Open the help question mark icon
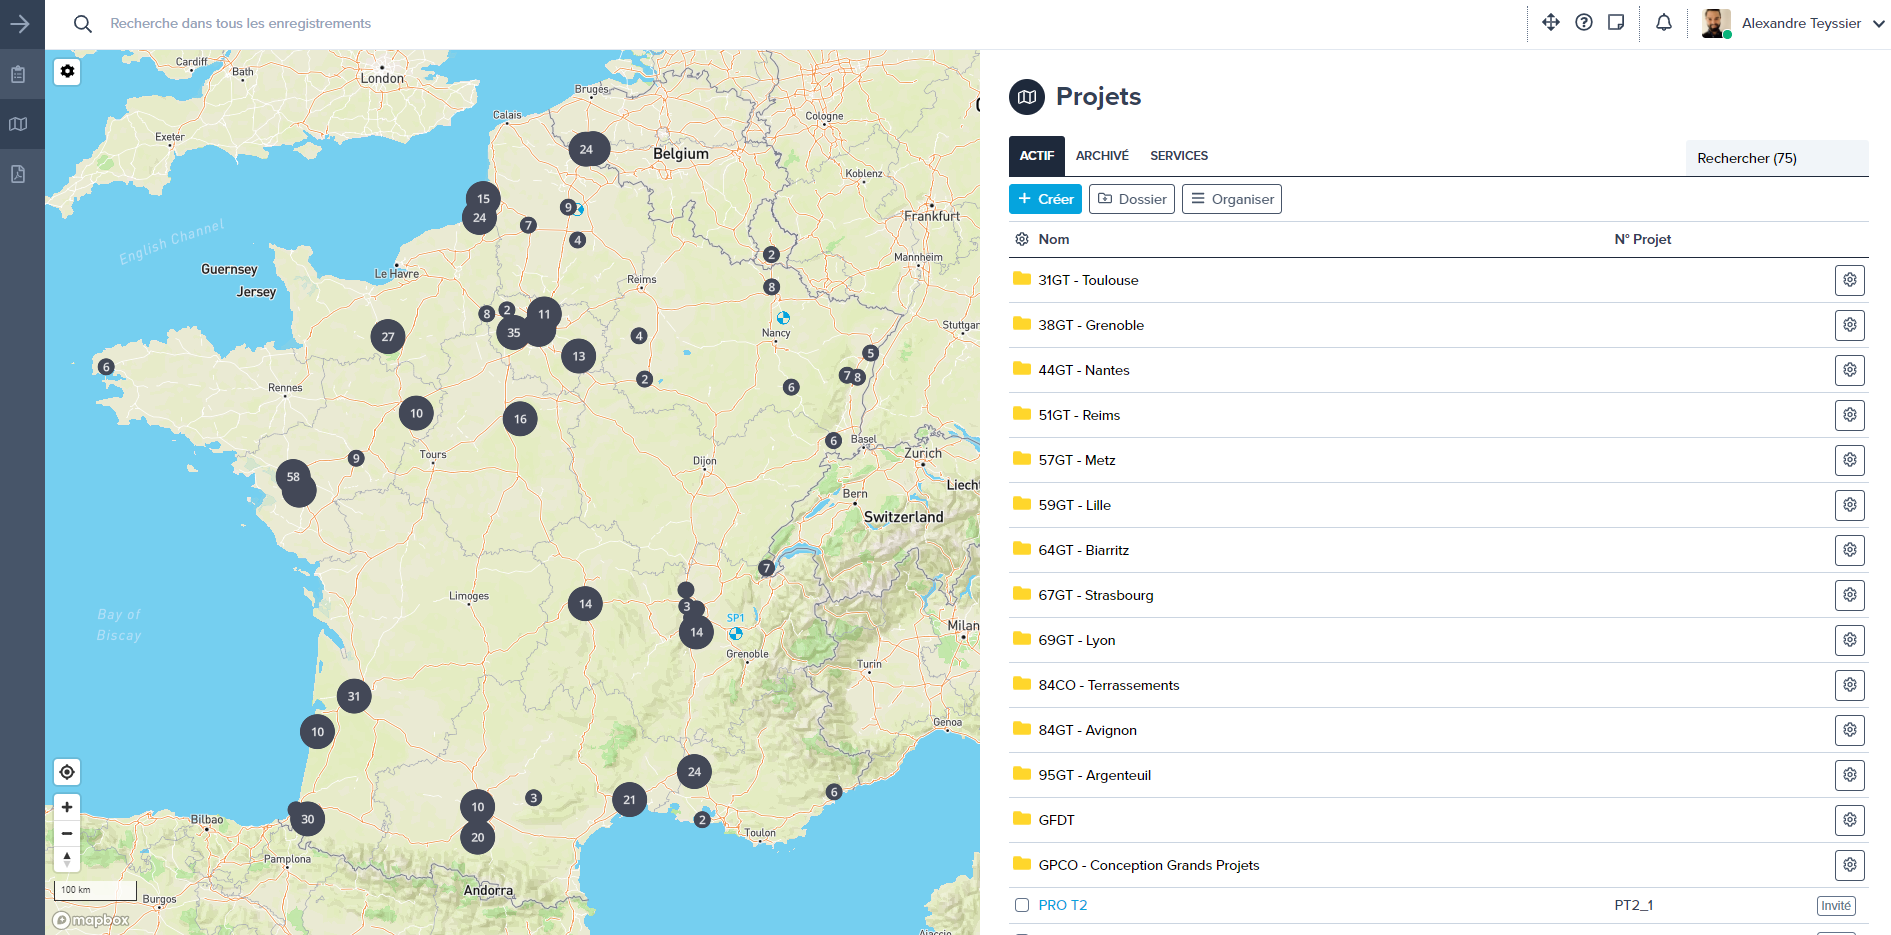 [1583, 22]
